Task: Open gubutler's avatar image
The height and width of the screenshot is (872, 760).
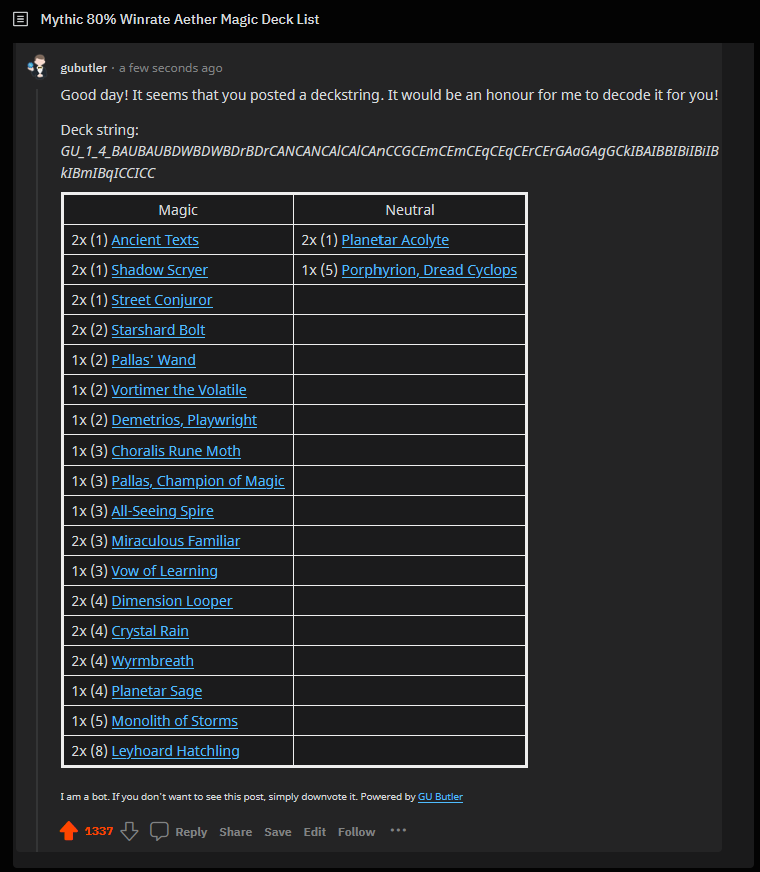Action: (x=38, y=67)
